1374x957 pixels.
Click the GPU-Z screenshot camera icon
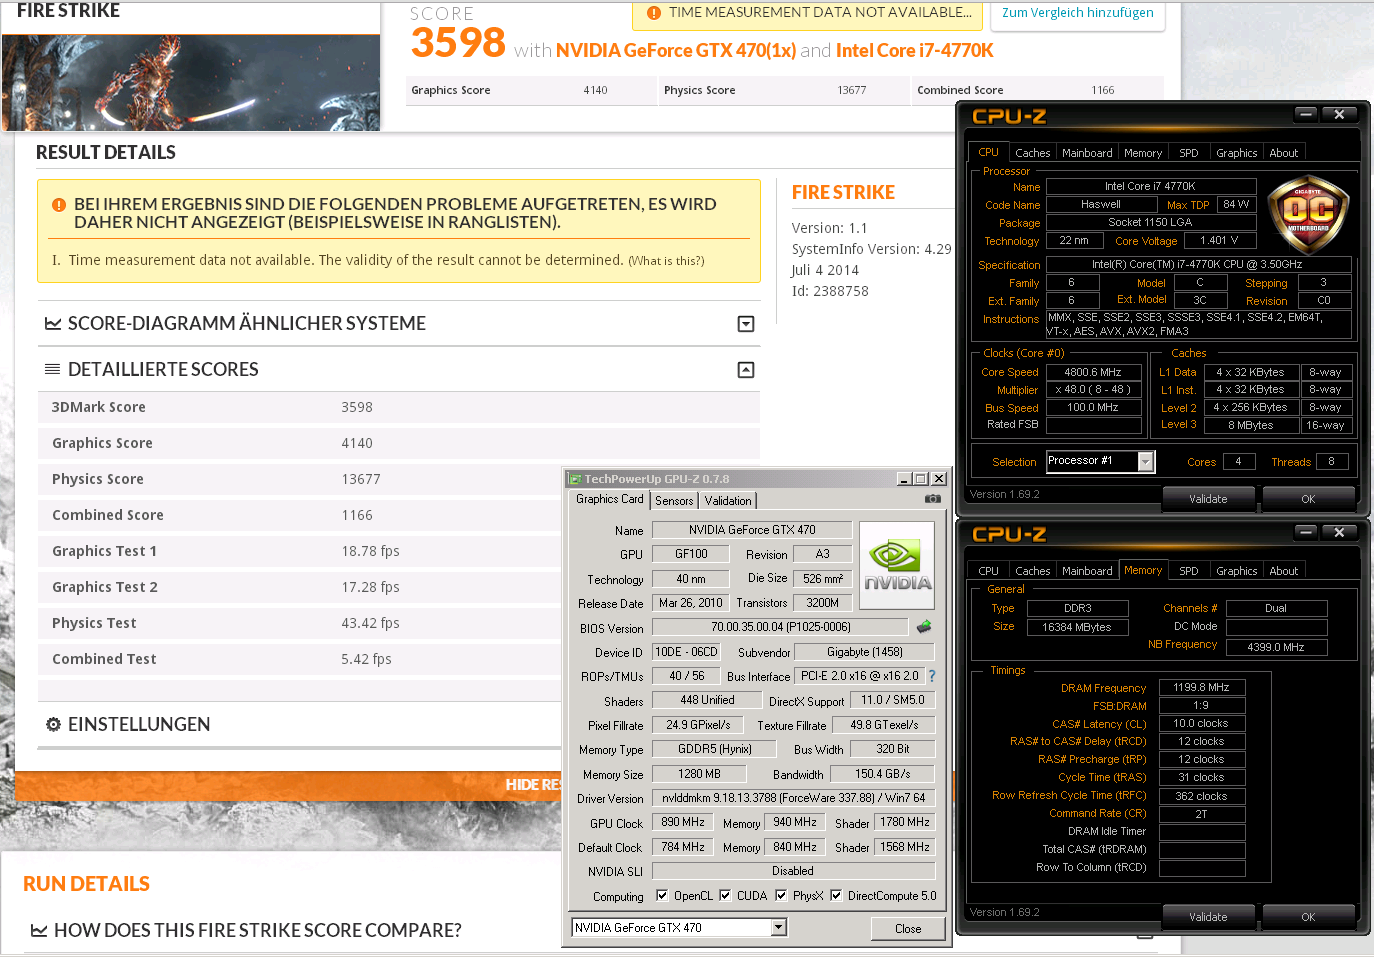coord(932,498)
